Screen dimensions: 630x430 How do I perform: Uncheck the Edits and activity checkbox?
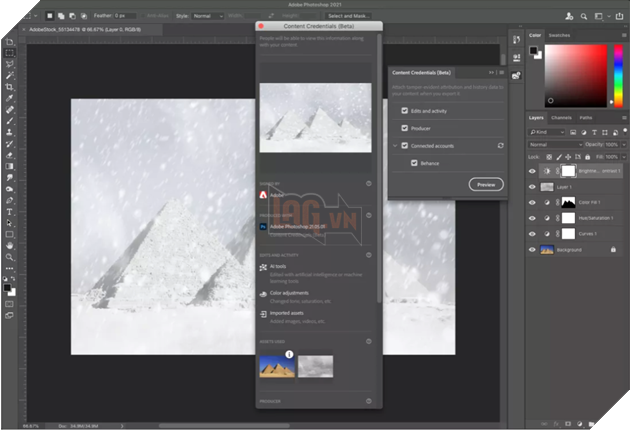point(405,111)
